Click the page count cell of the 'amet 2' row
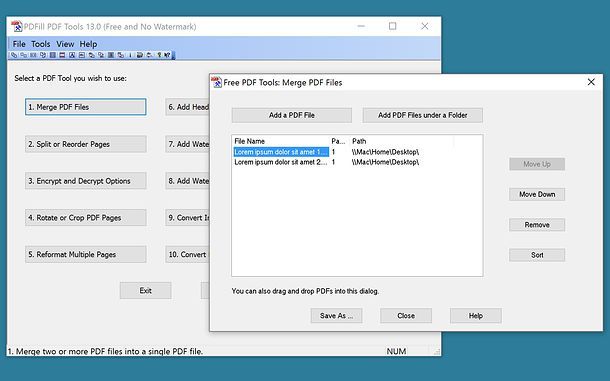This screenshot has width=610, height=381. pos(333,162)
